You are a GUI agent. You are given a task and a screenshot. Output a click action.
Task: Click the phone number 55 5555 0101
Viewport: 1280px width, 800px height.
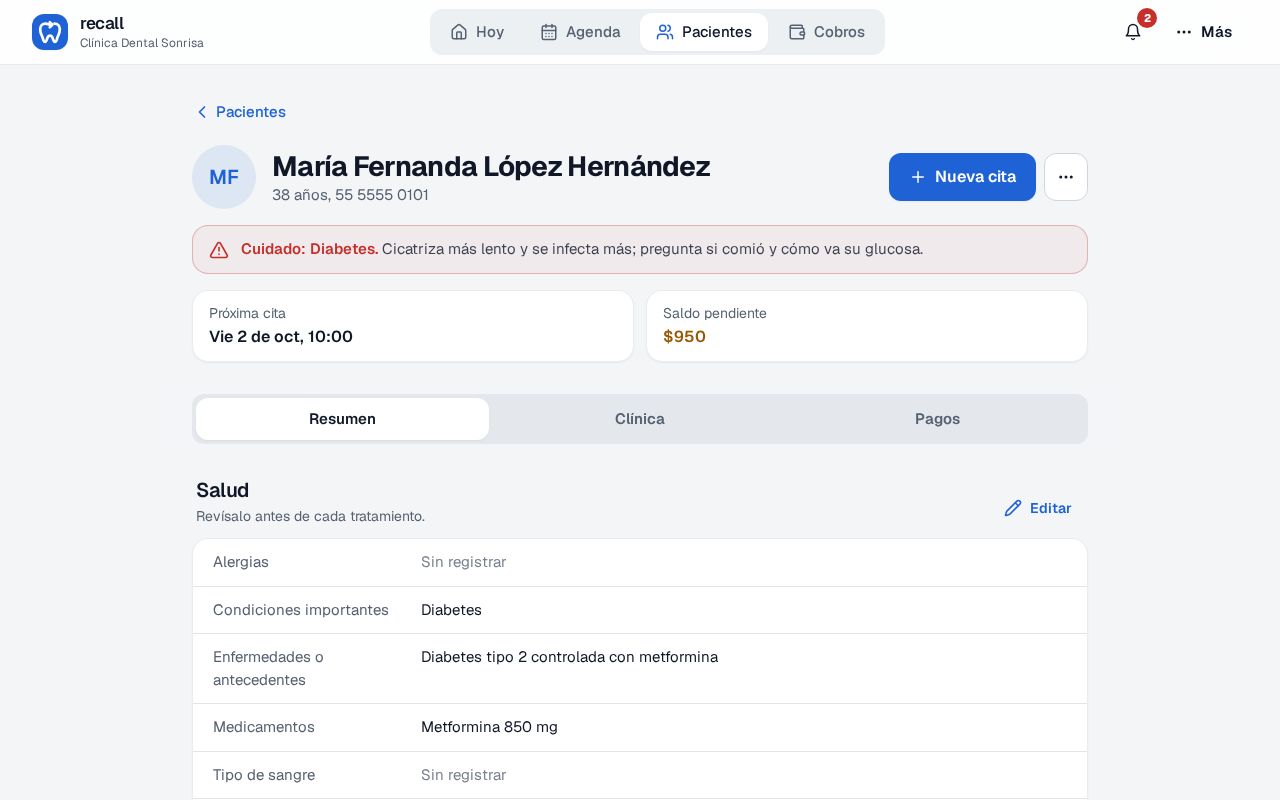[x=382, y=195]
